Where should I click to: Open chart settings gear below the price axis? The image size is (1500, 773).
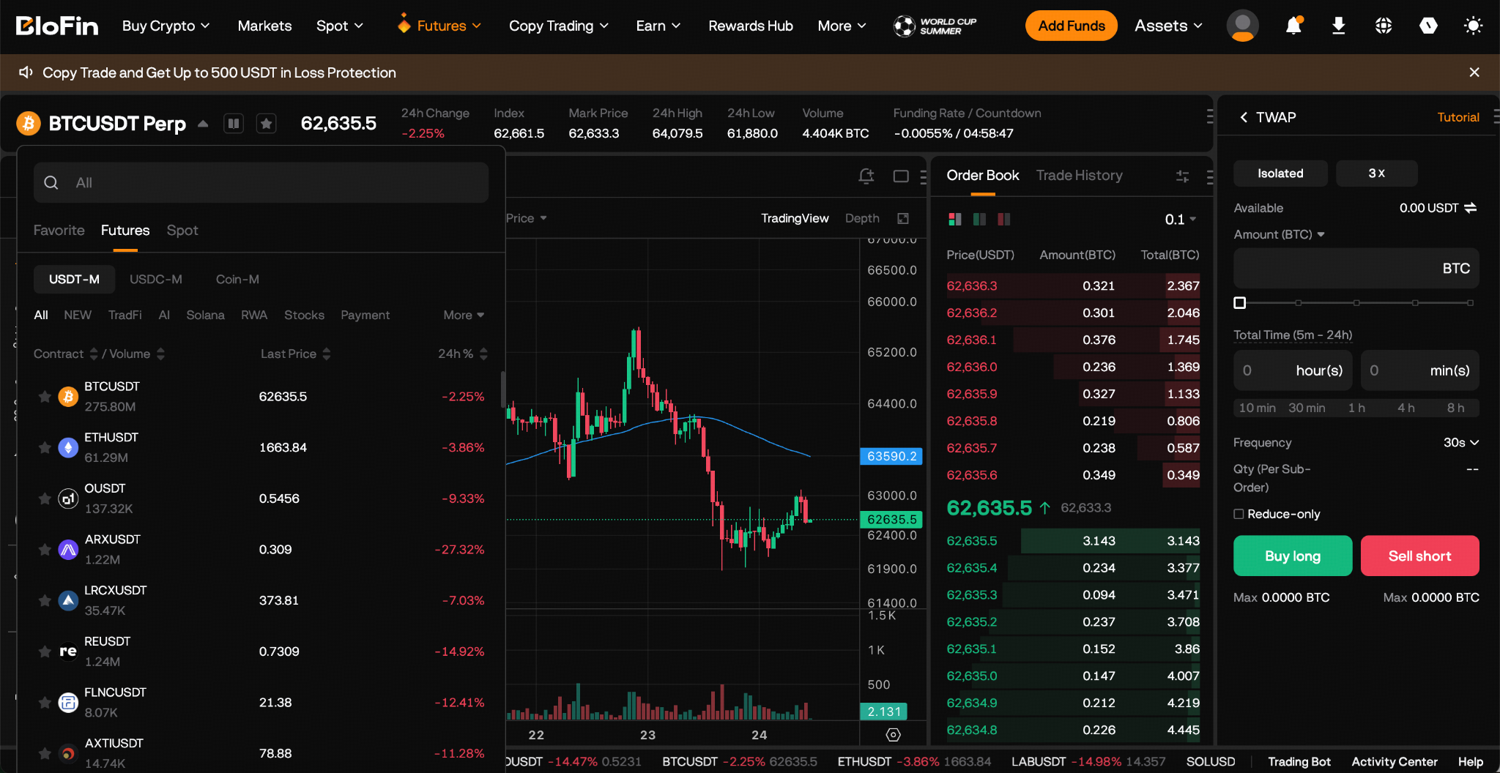[893, 735]
